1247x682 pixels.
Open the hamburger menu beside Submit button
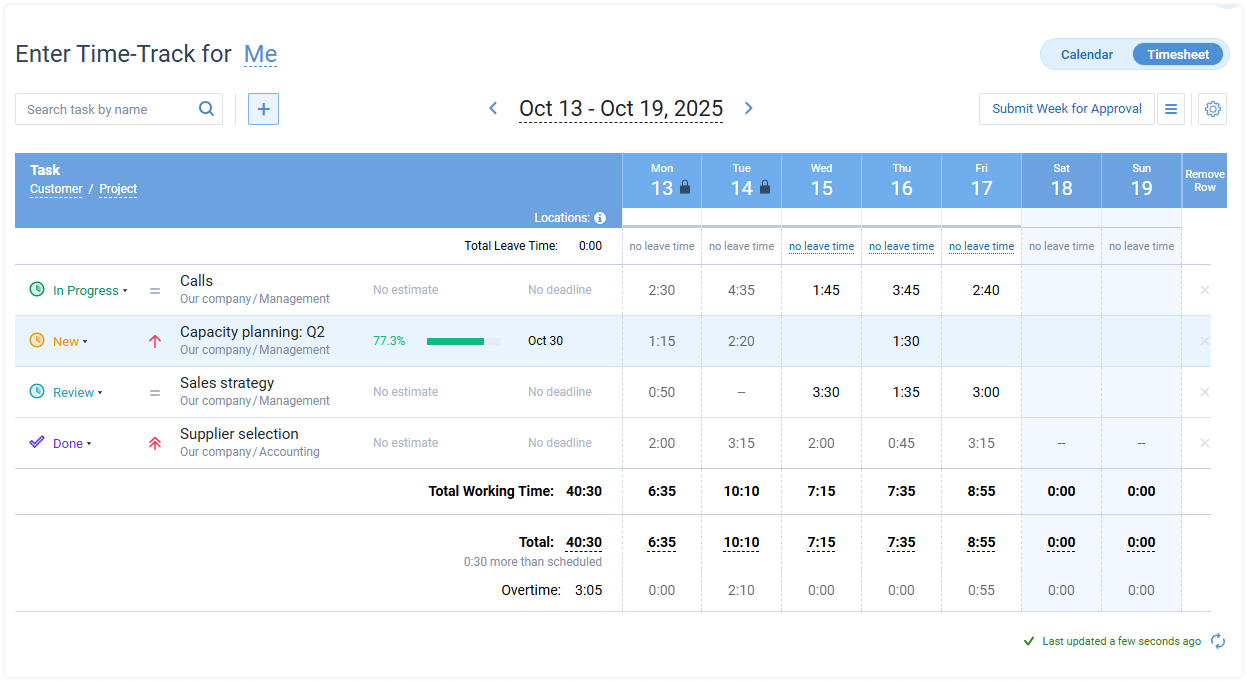click(1170, 108)
